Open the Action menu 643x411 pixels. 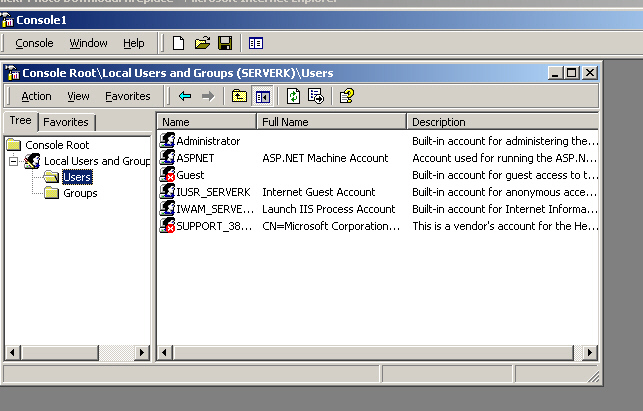pos(36,96)
